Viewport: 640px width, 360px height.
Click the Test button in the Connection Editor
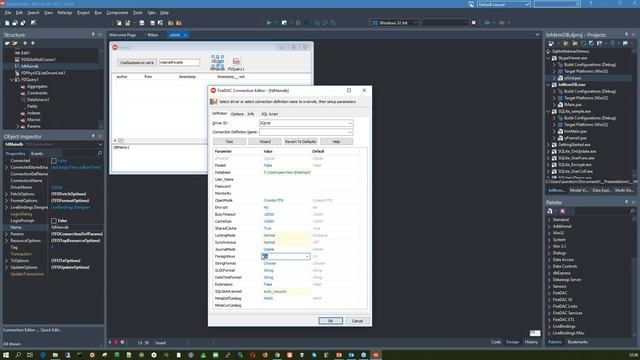coord(229,141)
